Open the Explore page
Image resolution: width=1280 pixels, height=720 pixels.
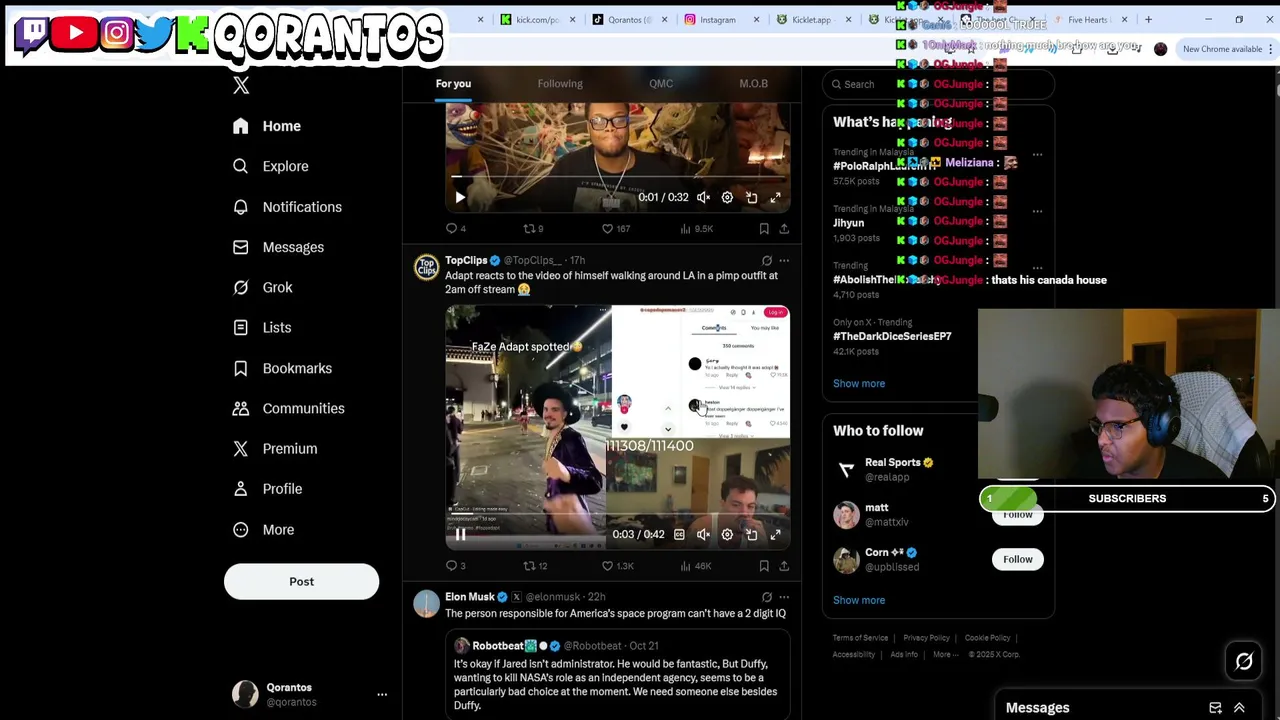pos(270,166)
